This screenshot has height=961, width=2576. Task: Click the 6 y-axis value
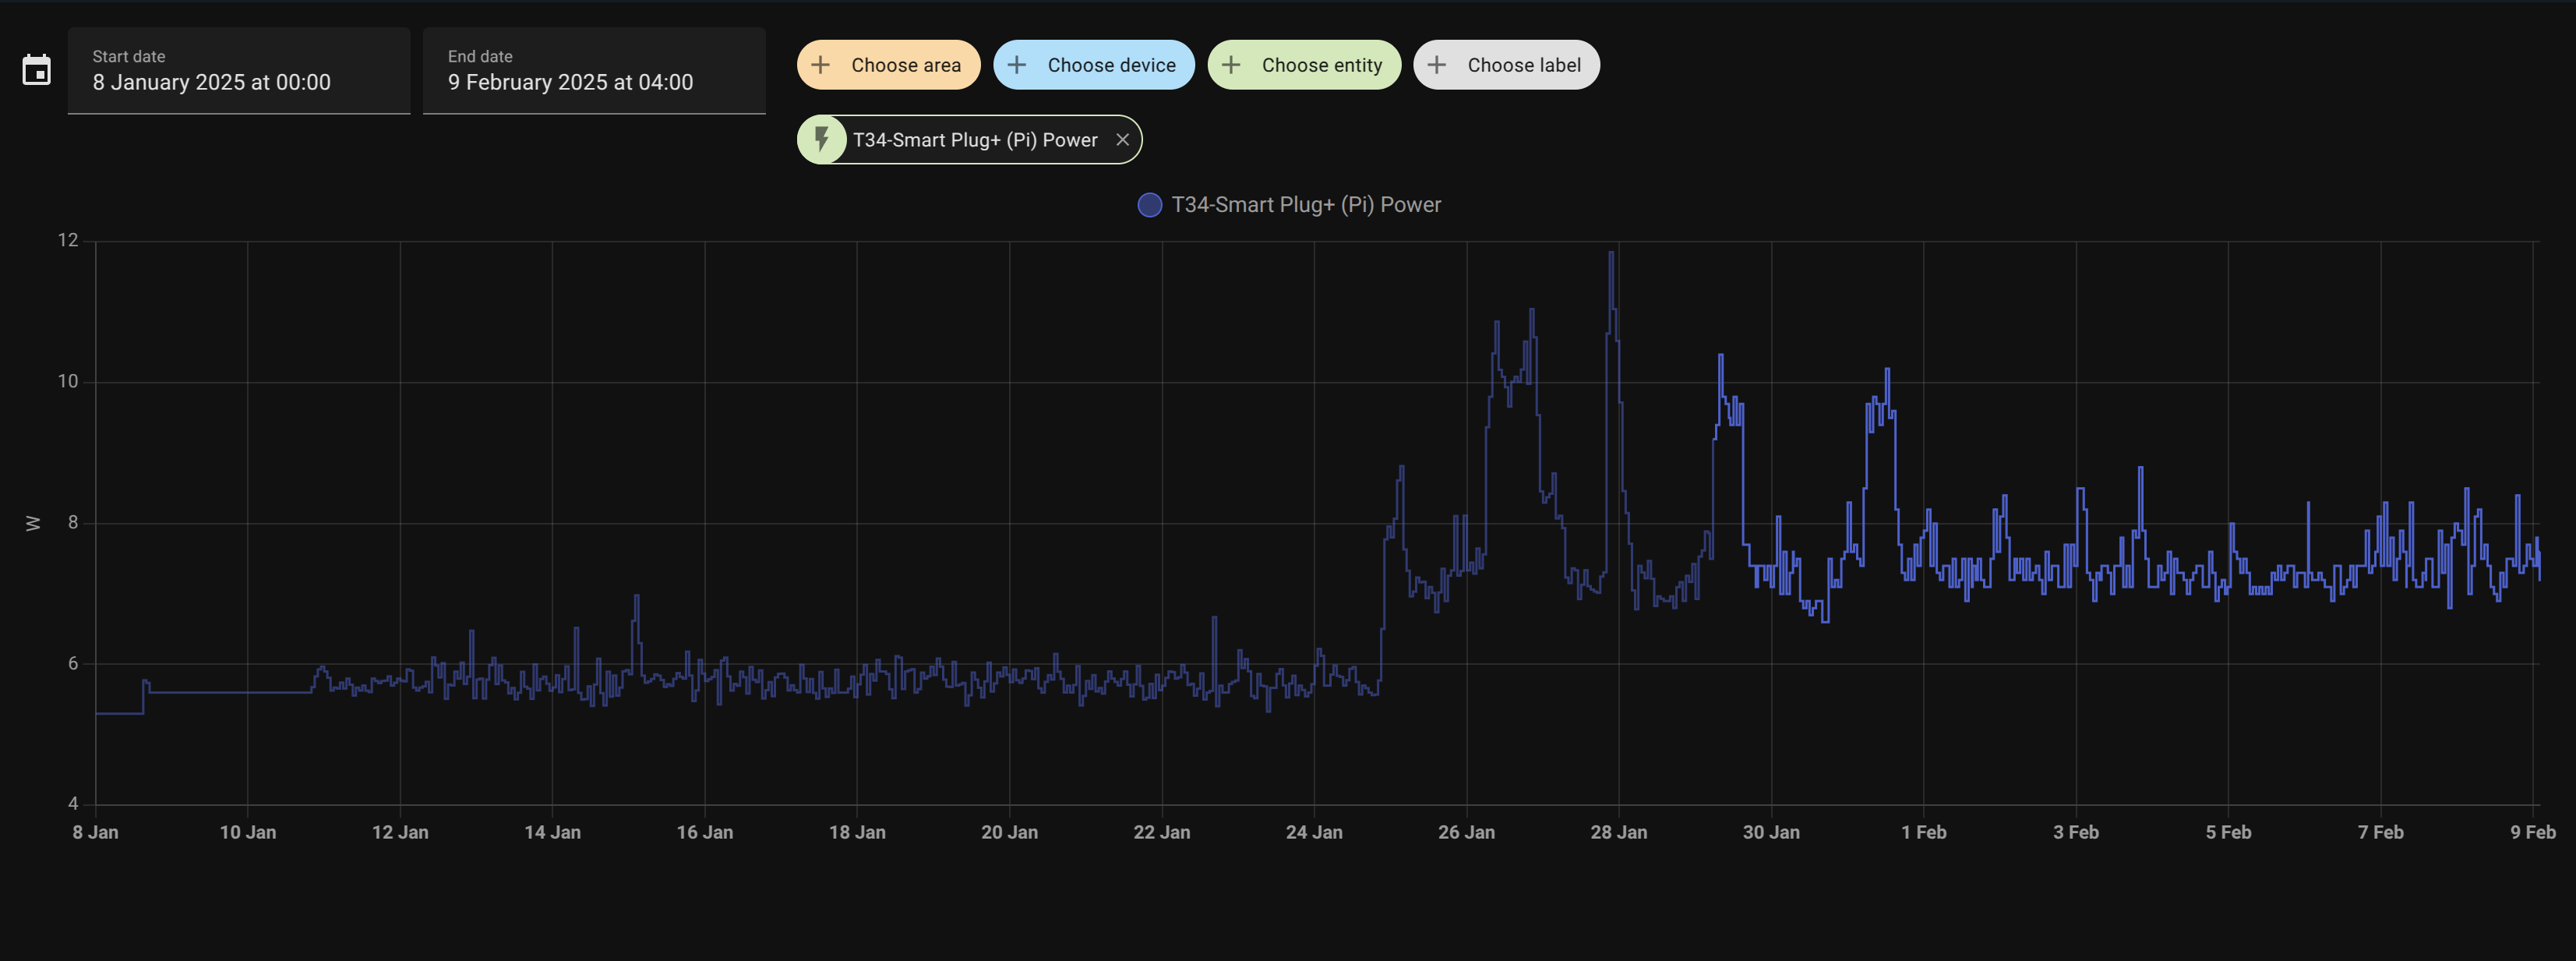(73, 663)
